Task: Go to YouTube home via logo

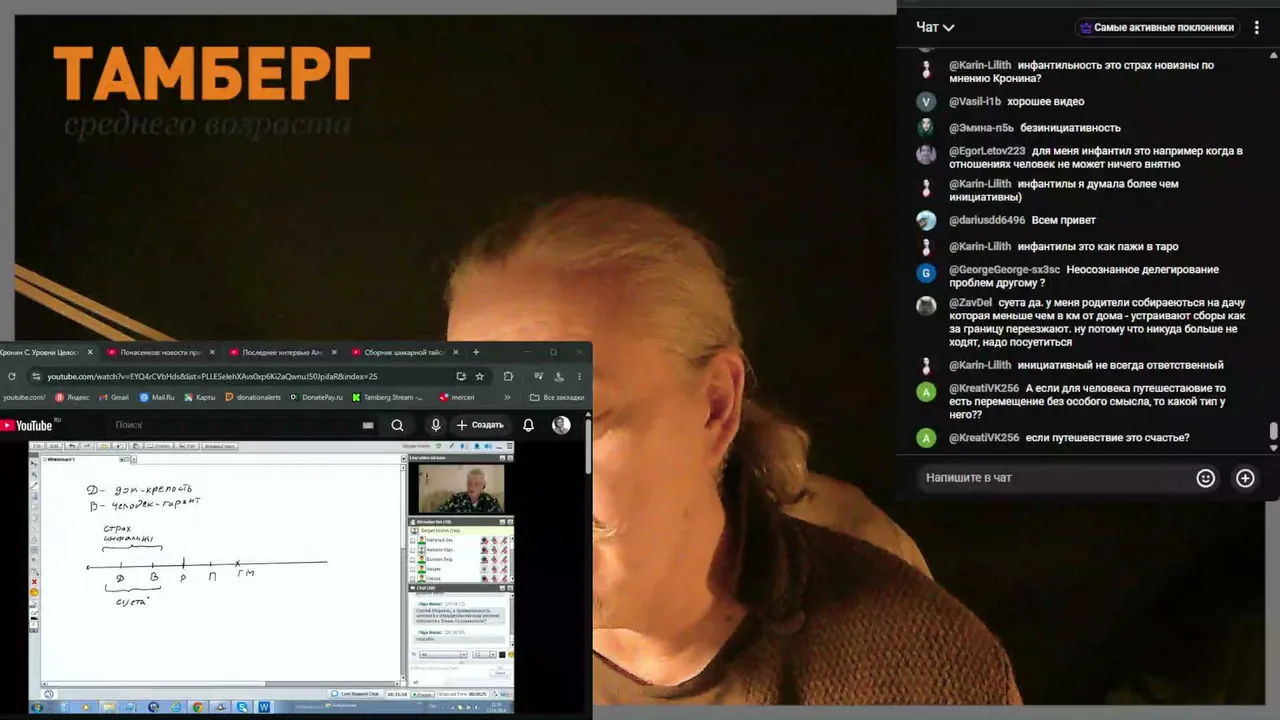Action: [27, 425]
